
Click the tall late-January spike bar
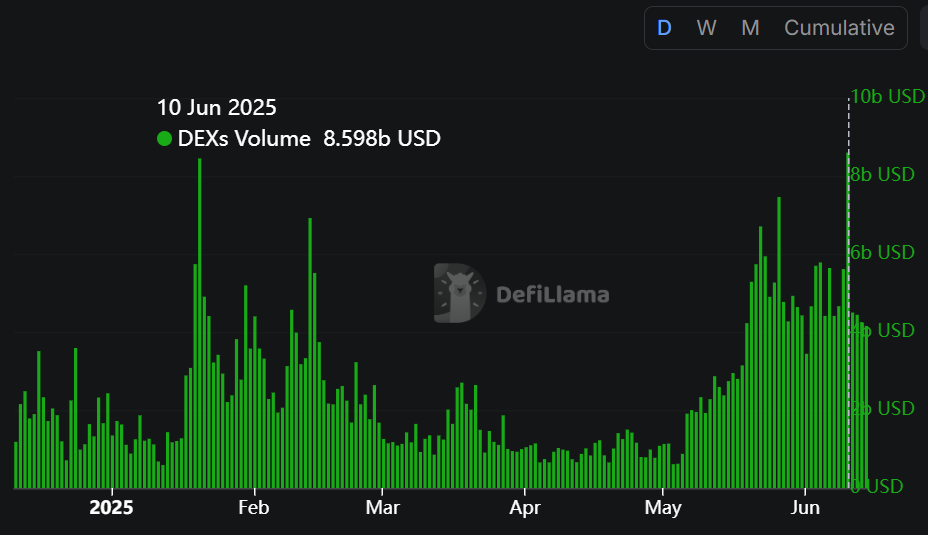tap(199, 323)
